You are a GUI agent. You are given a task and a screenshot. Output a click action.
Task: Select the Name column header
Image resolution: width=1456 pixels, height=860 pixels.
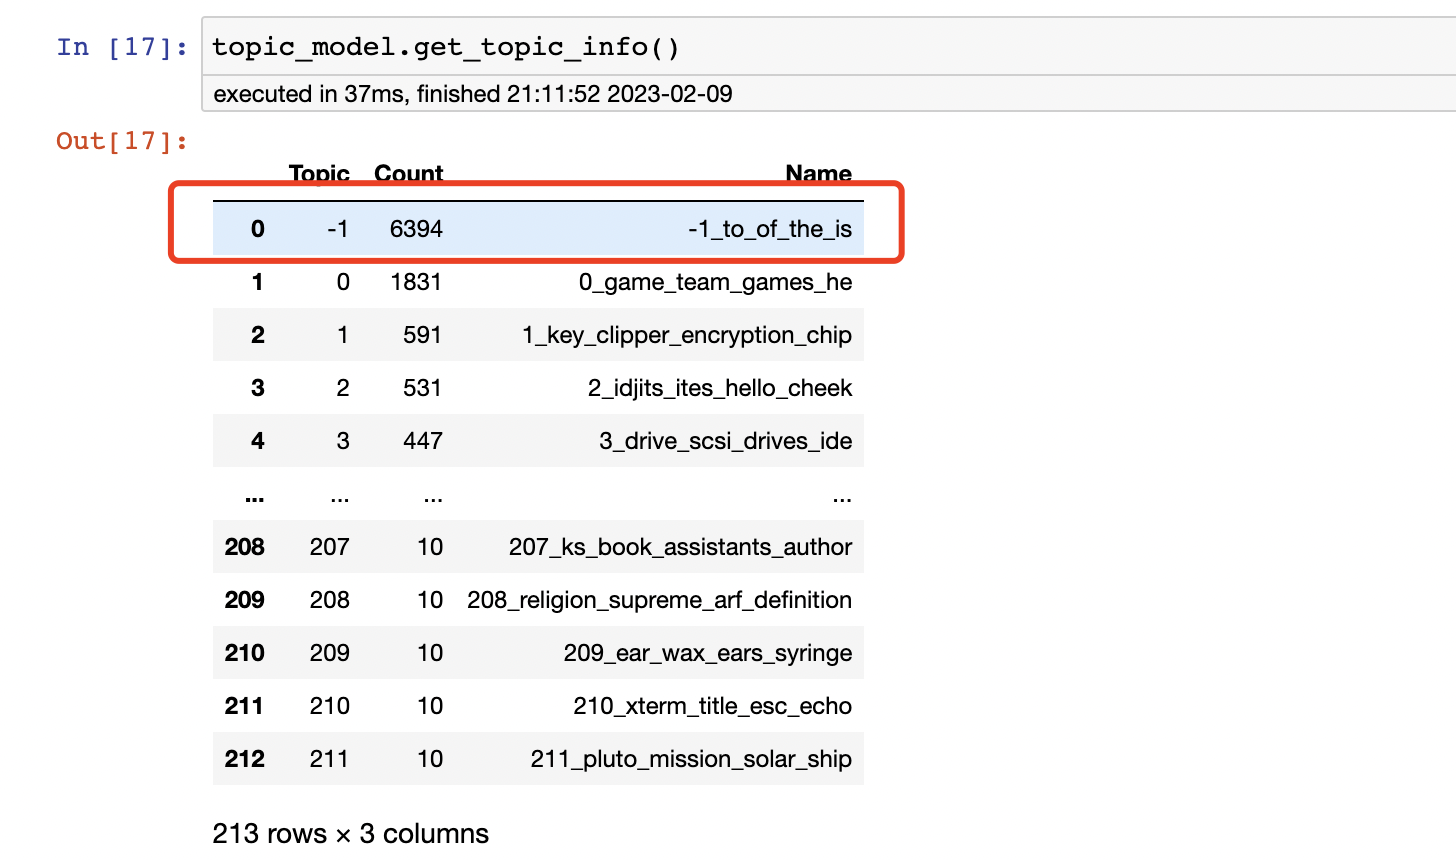click(x=818, y=174)
